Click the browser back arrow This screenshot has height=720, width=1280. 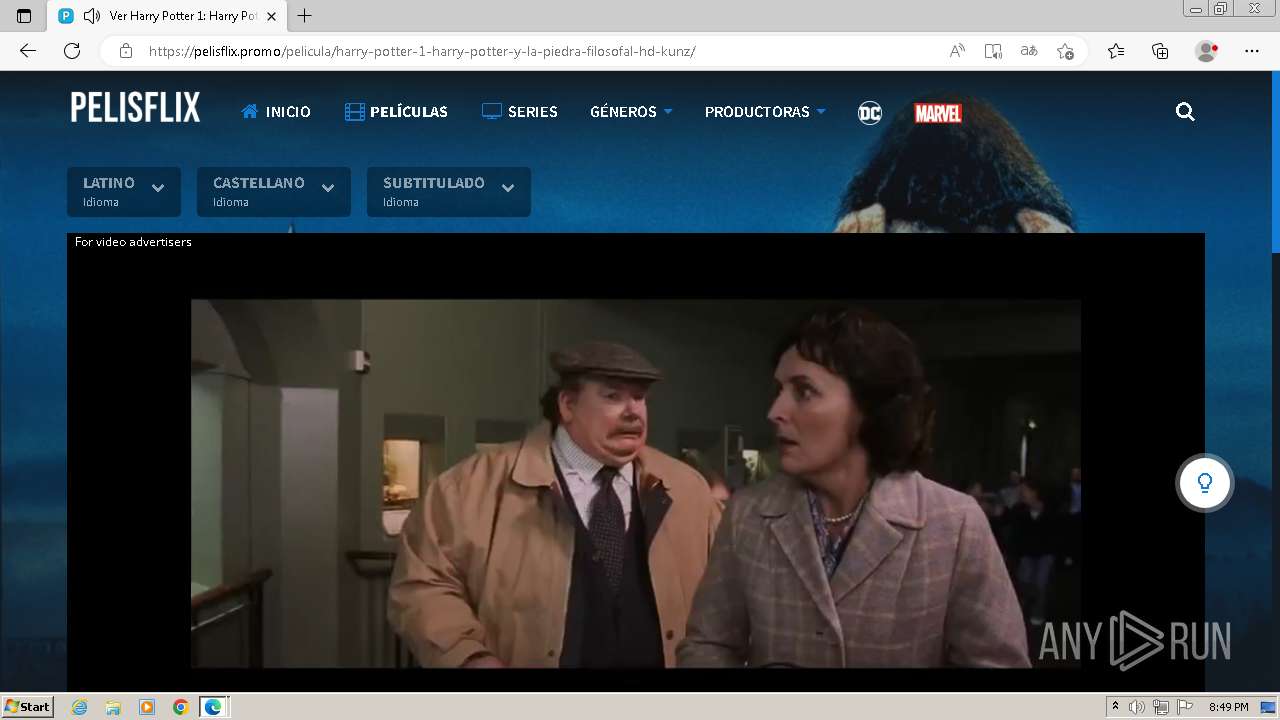[x=28, y=51]
